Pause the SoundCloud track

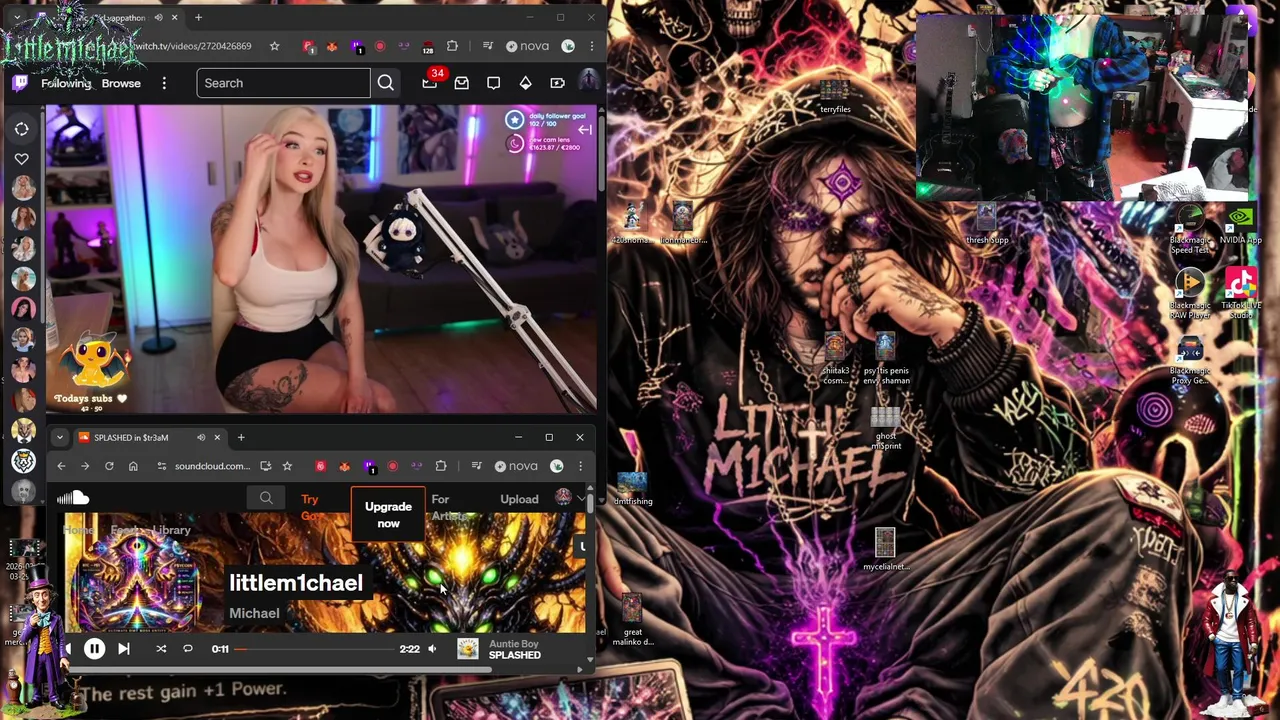click(x=94, y=649)
